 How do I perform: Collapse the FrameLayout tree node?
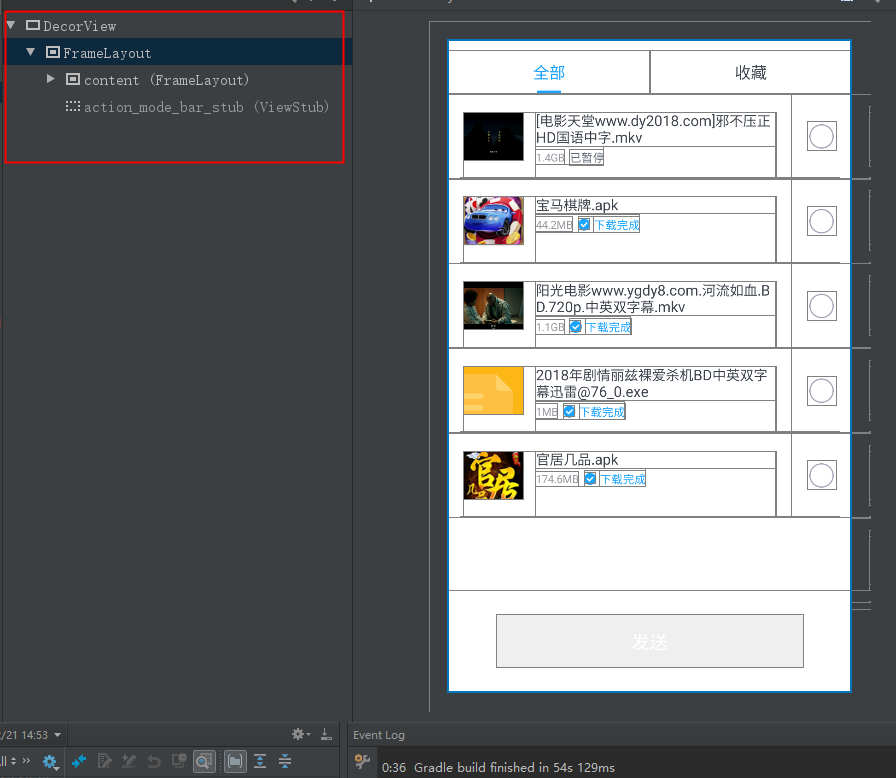pos(30,52)
